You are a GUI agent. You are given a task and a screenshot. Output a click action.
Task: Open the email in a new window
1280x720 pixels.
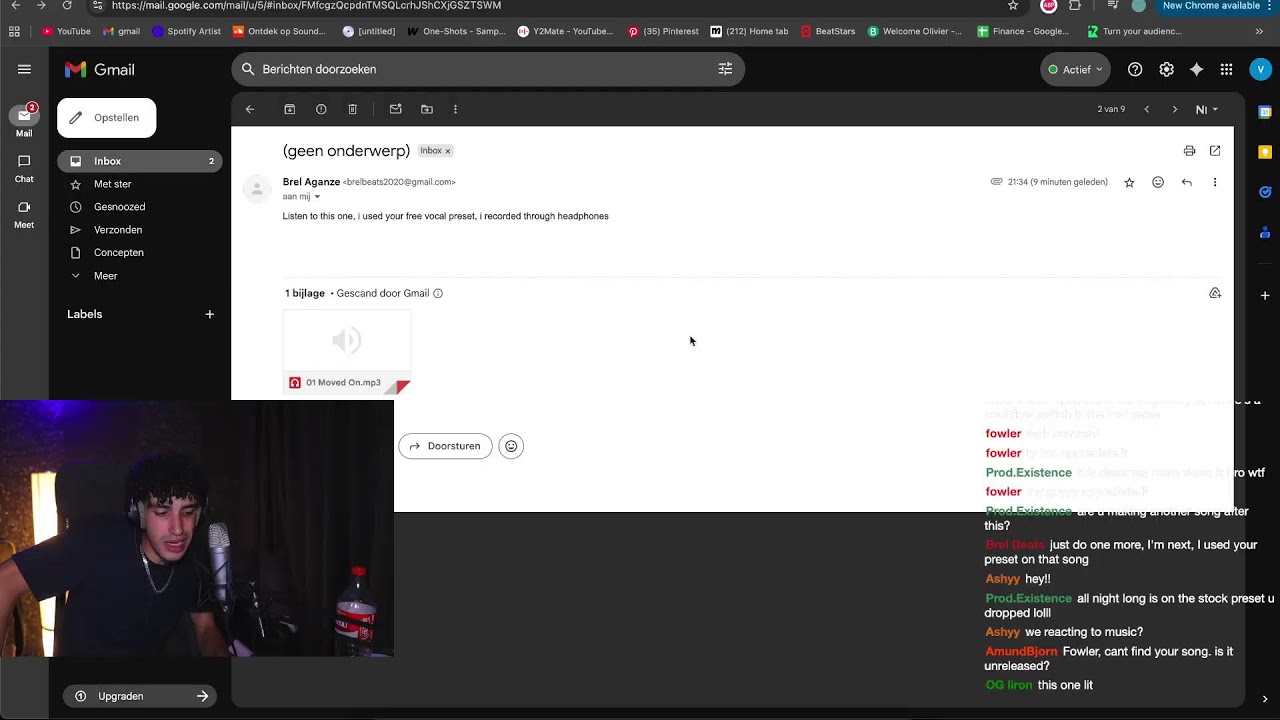click(1215, 151)
